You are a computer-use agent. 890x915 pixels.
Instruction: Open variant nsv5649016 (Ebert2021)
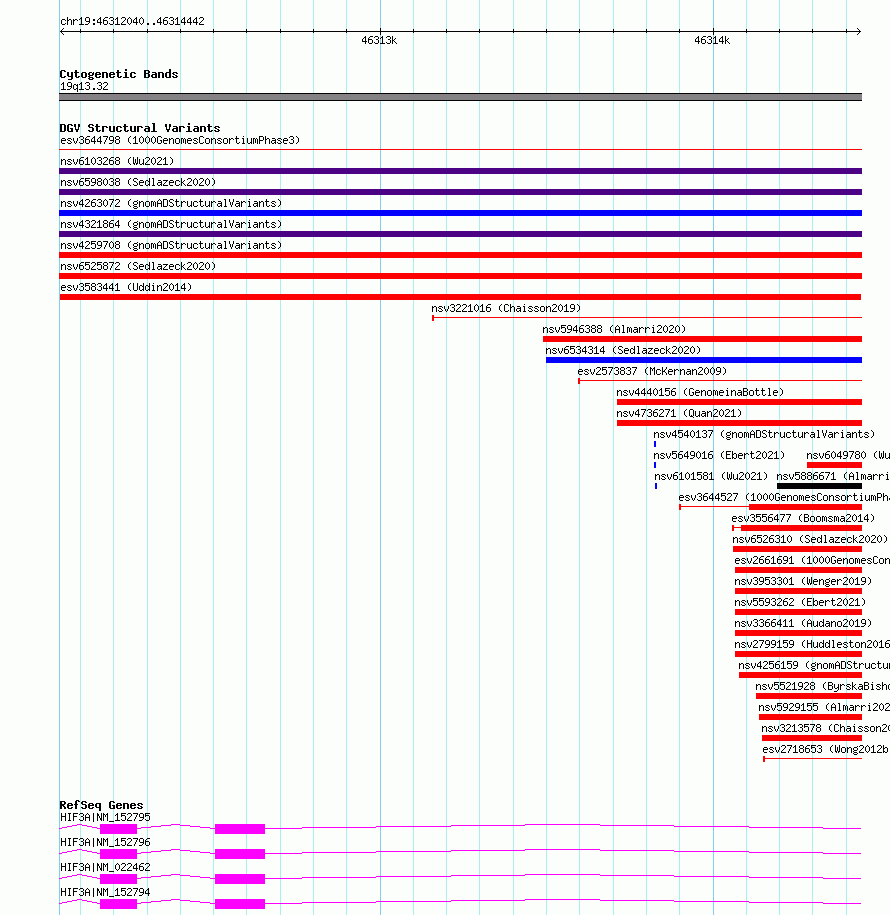[x=719, y=456]
